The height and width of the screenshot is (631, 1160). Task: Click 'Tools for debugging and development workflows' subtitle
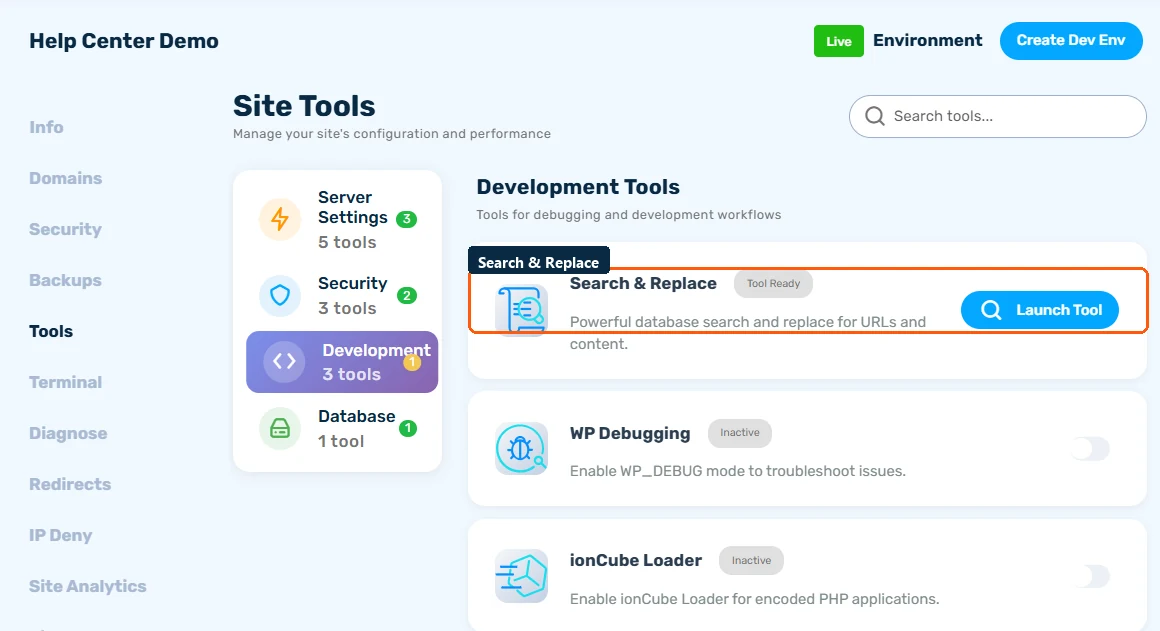pos(629,215)
